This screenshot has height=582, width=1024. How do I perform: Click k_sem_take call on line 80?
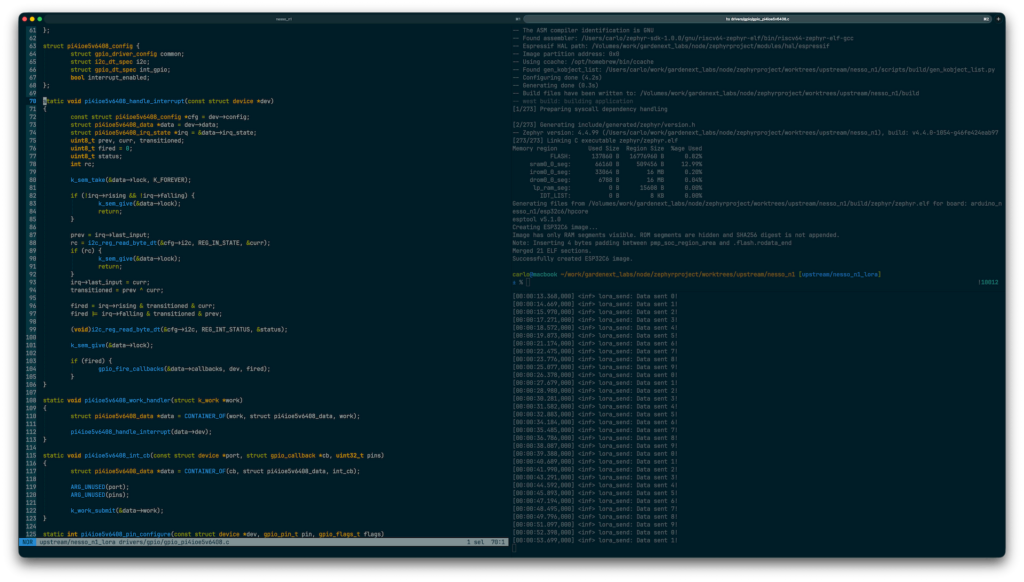(x=131, y=180)
